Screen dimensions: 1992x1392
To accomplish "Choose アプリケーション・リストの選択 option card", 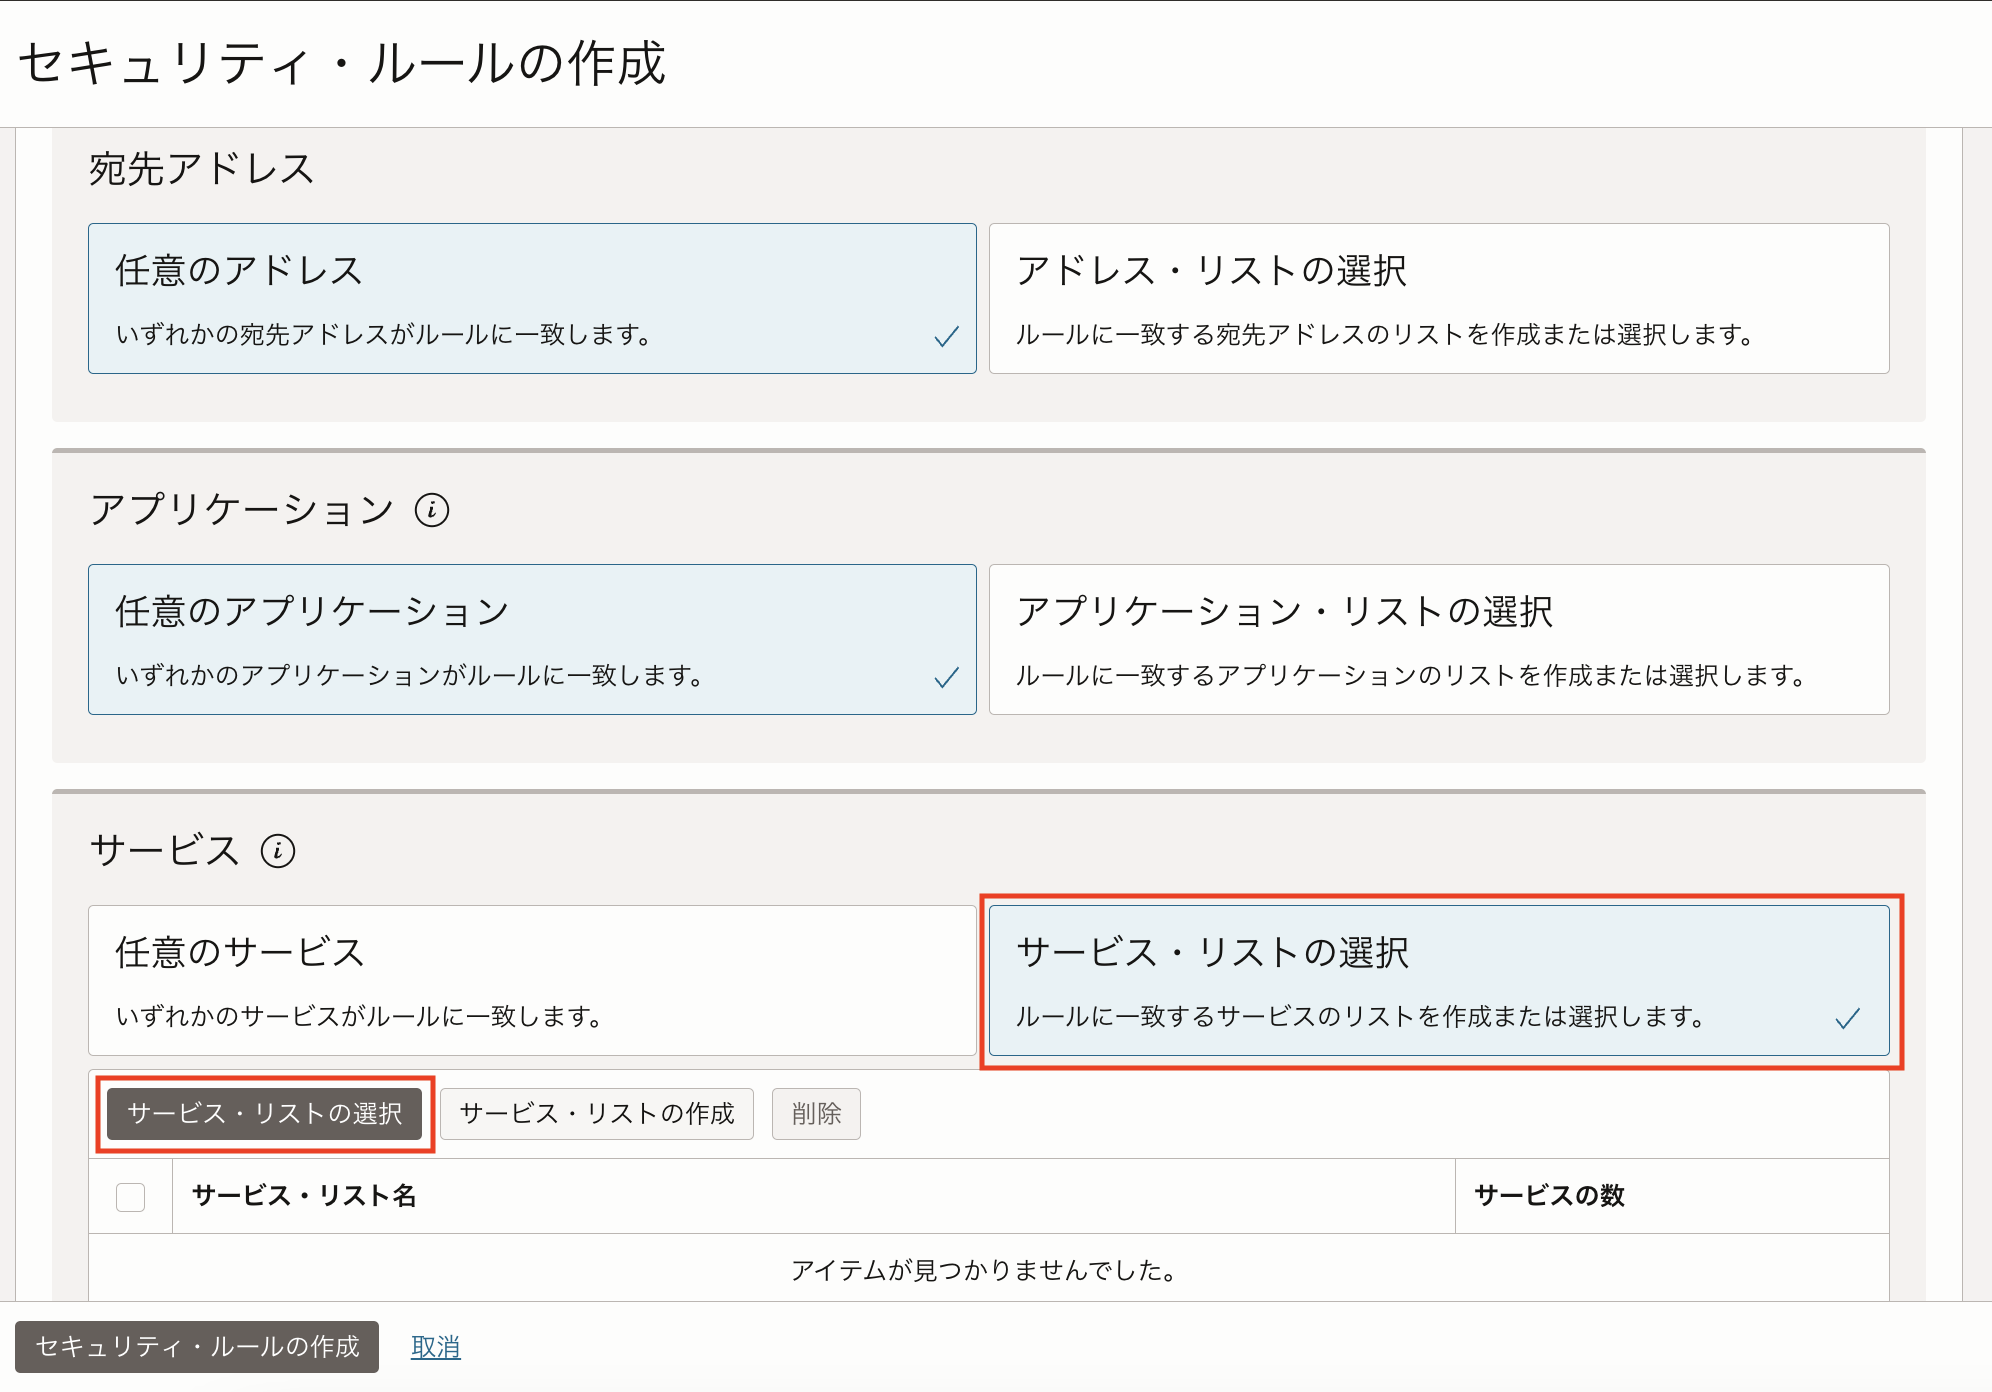I will pyautogui.click(x=1439, y=640).
